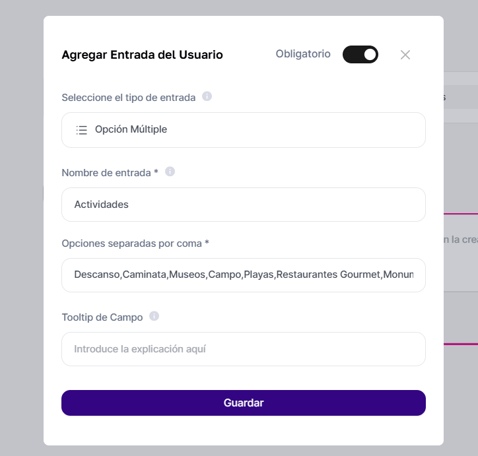The image size is (478, 456).
Task: Focus the Actividades name input field
Action: 243,204
